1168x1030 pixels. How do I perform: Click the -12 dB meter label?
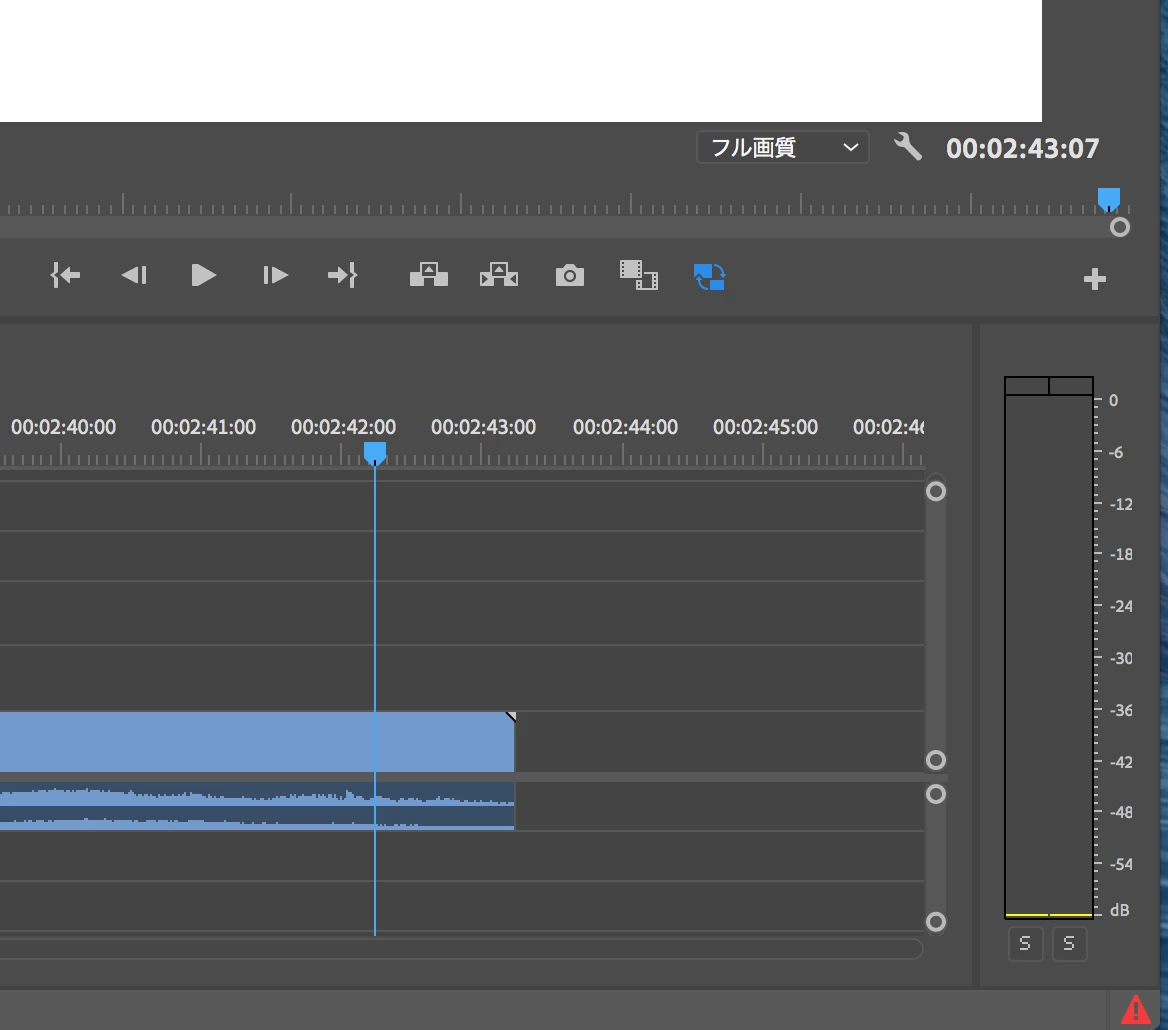coord(1120,504)
